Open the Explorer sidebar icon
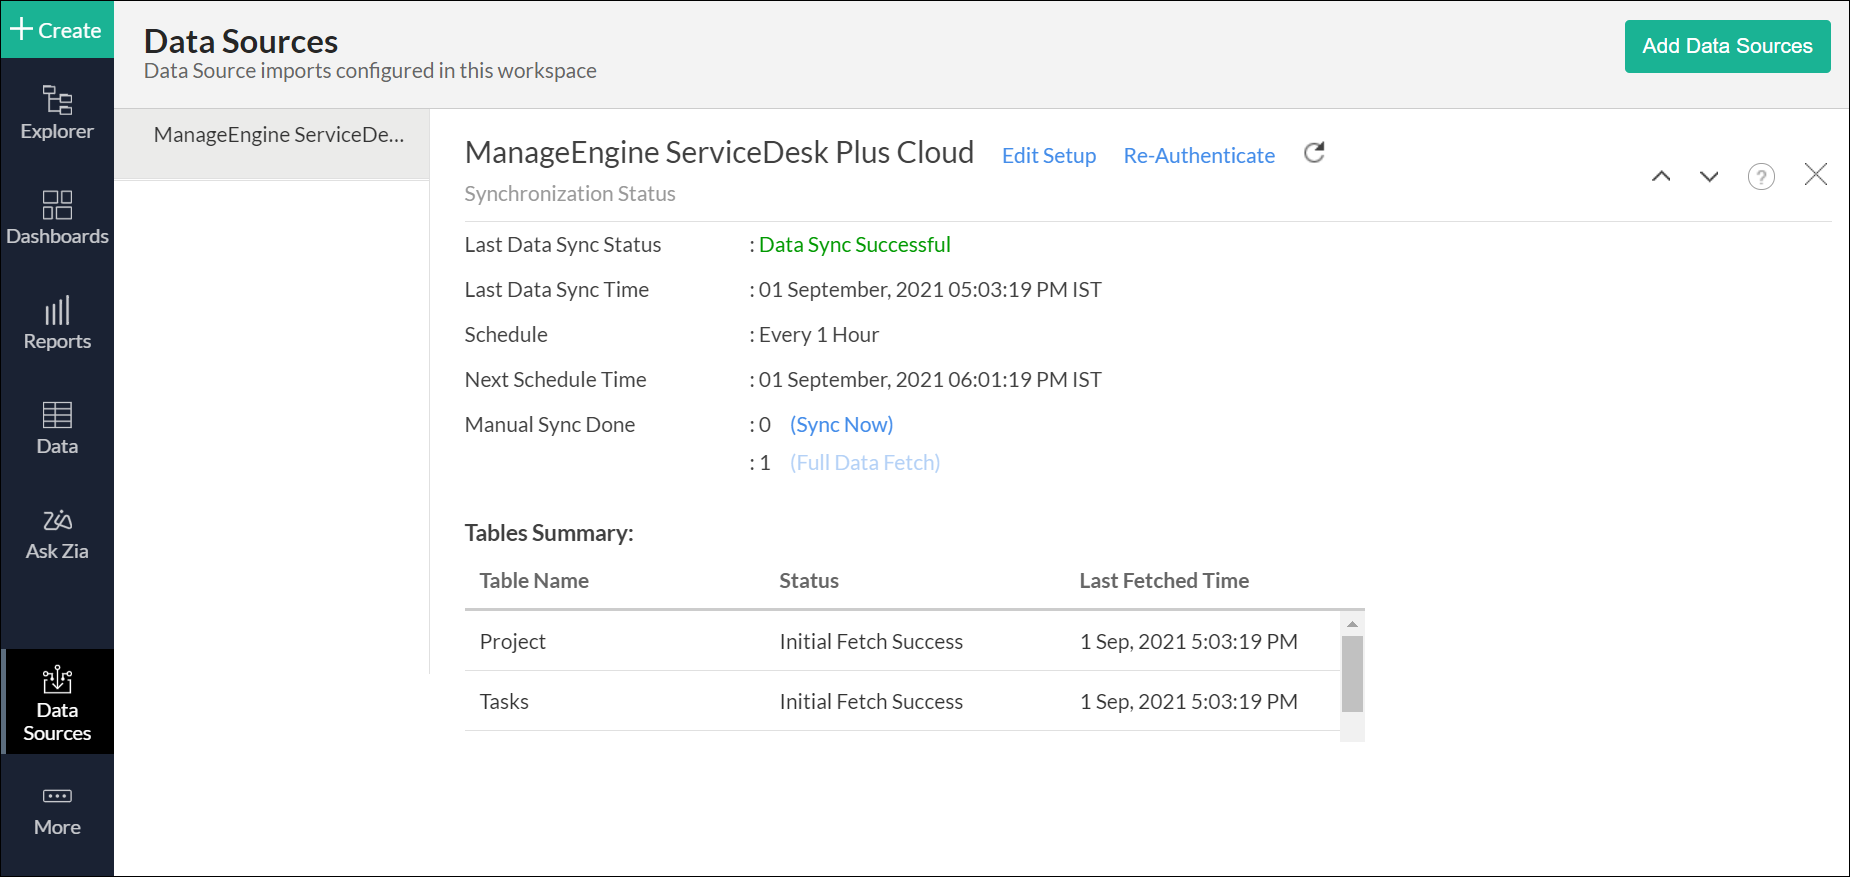 (57, 113)
